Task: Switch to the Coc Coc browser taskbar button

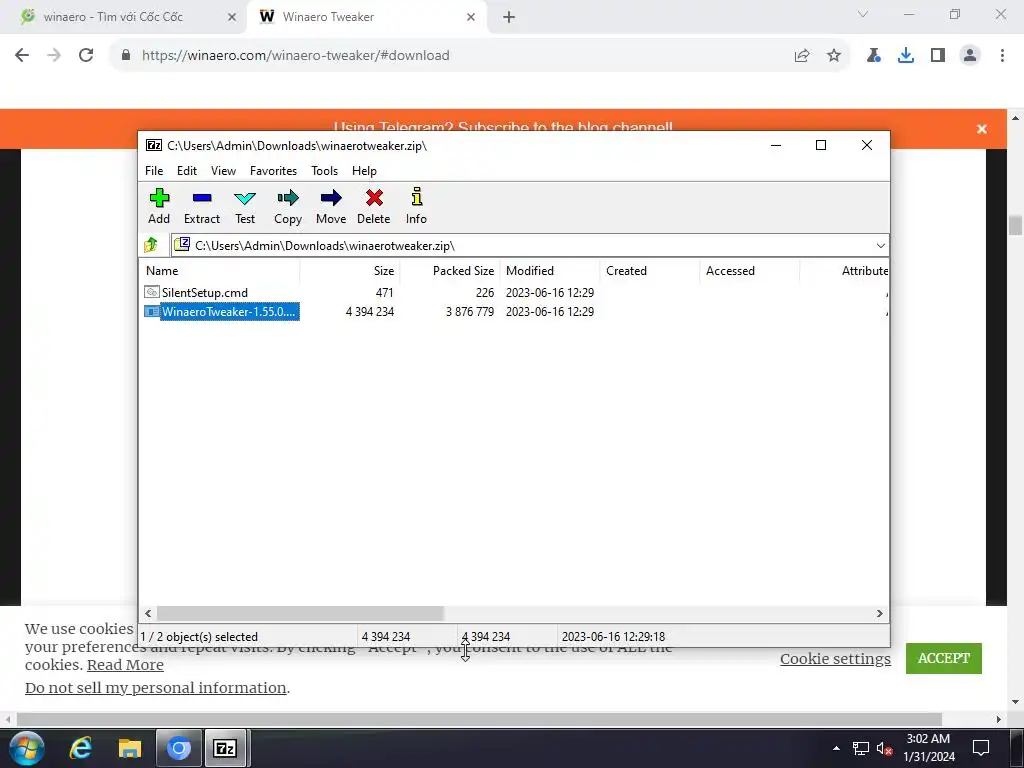Action: [178, 748]
